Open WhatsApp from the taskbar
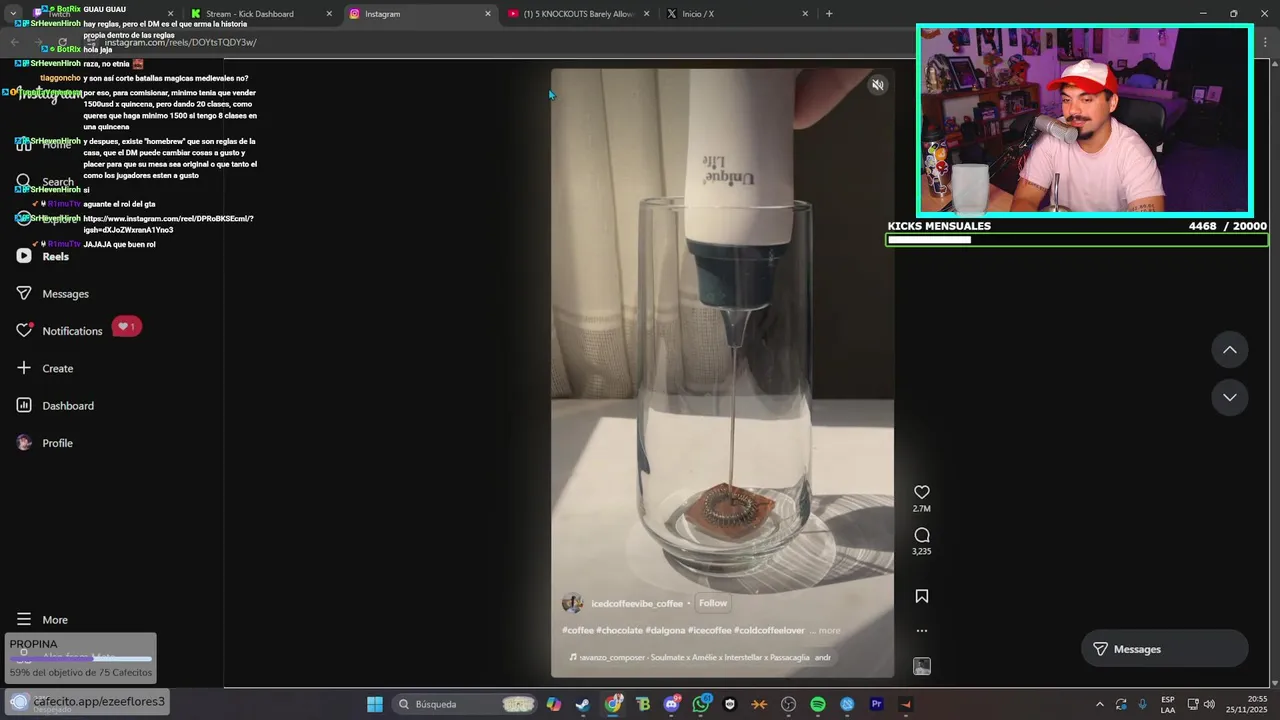Screen dimensions: 1280x720 coord(701,704)
